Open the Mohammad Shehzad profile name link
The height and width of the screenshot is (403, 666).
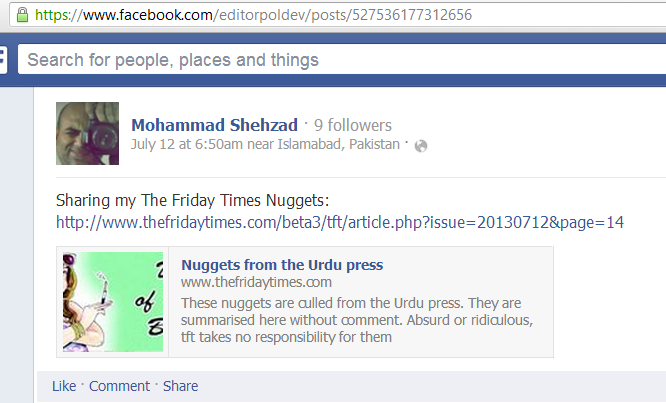(x=214, y=125)
